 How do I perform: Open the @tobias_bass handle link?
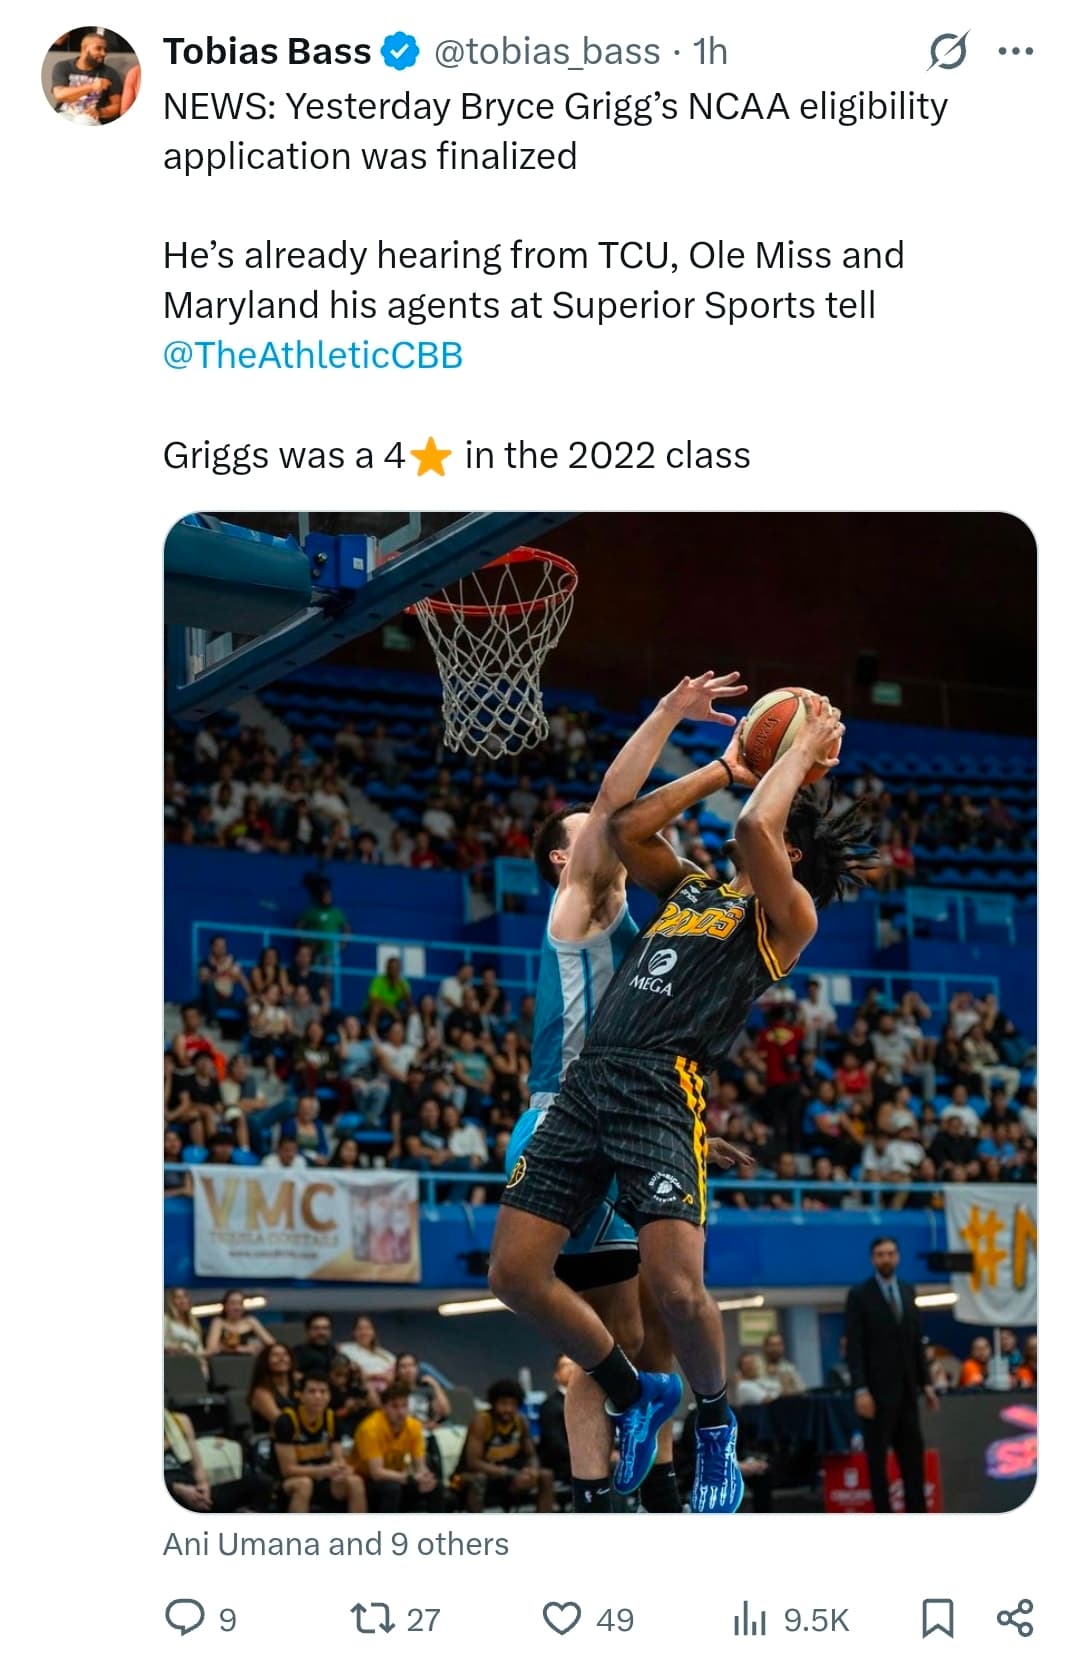(x=547, y=51)
